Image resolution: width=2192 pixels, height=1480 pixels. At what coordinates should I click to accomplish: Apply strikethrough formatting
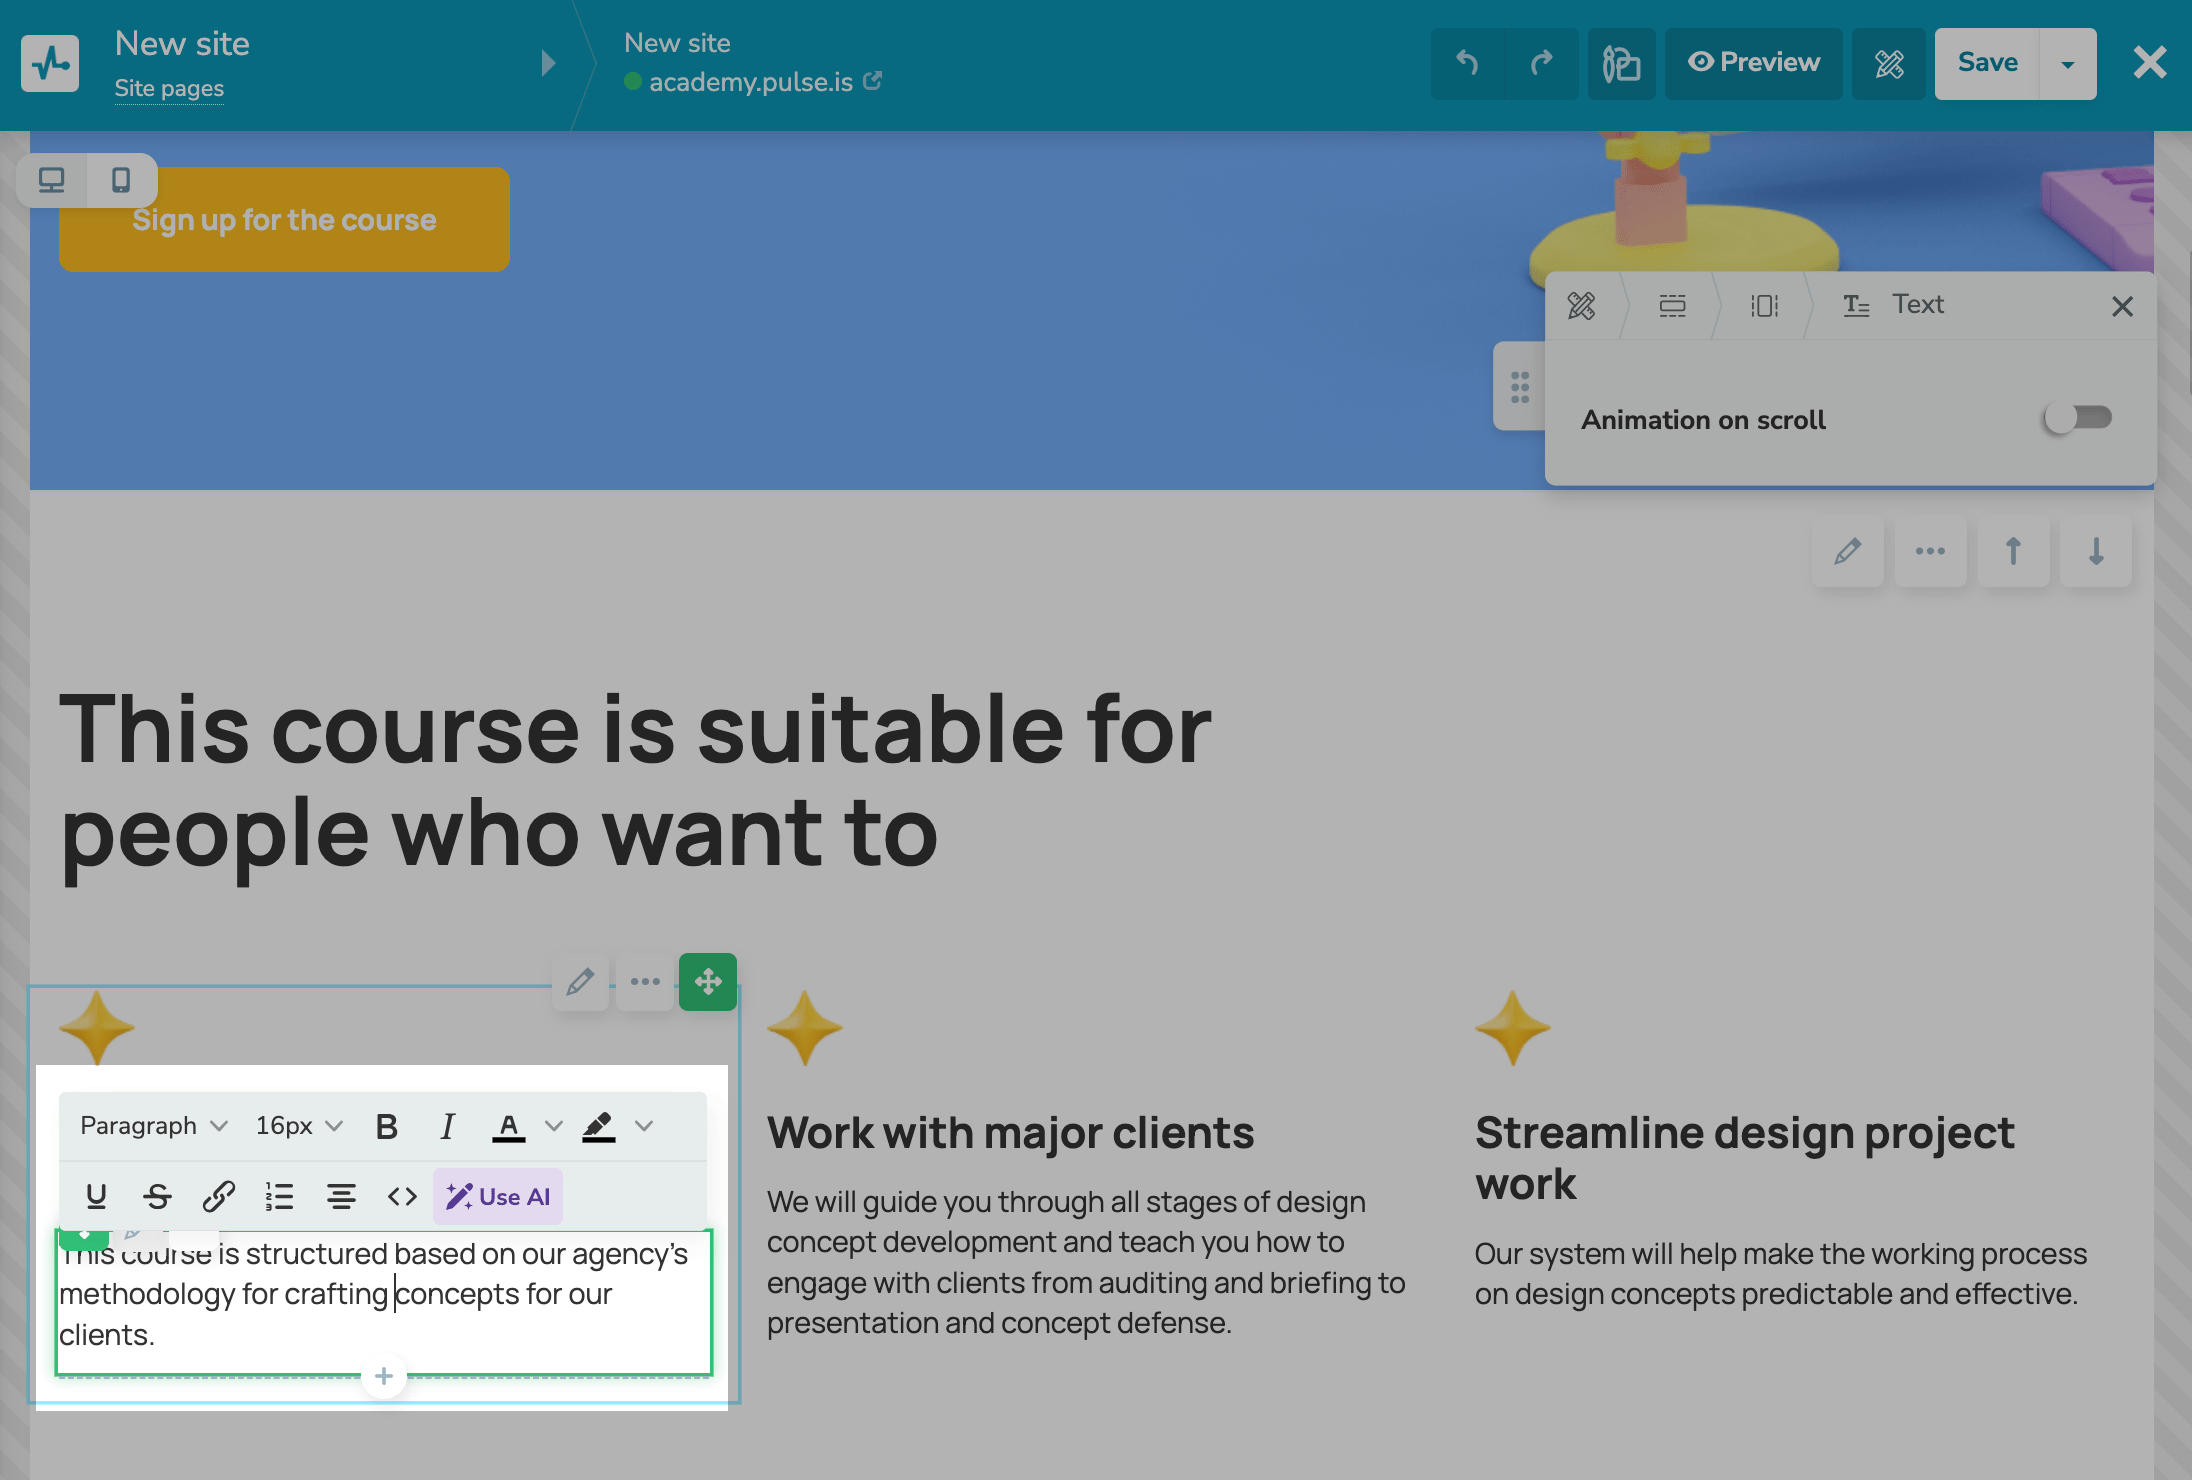(x=157, y=1196)
